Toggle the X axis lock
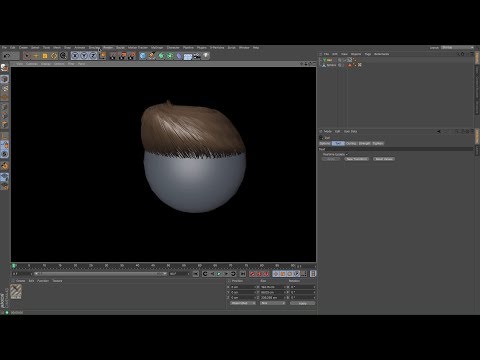Screen dimensions: 480x360 (75, 56)
